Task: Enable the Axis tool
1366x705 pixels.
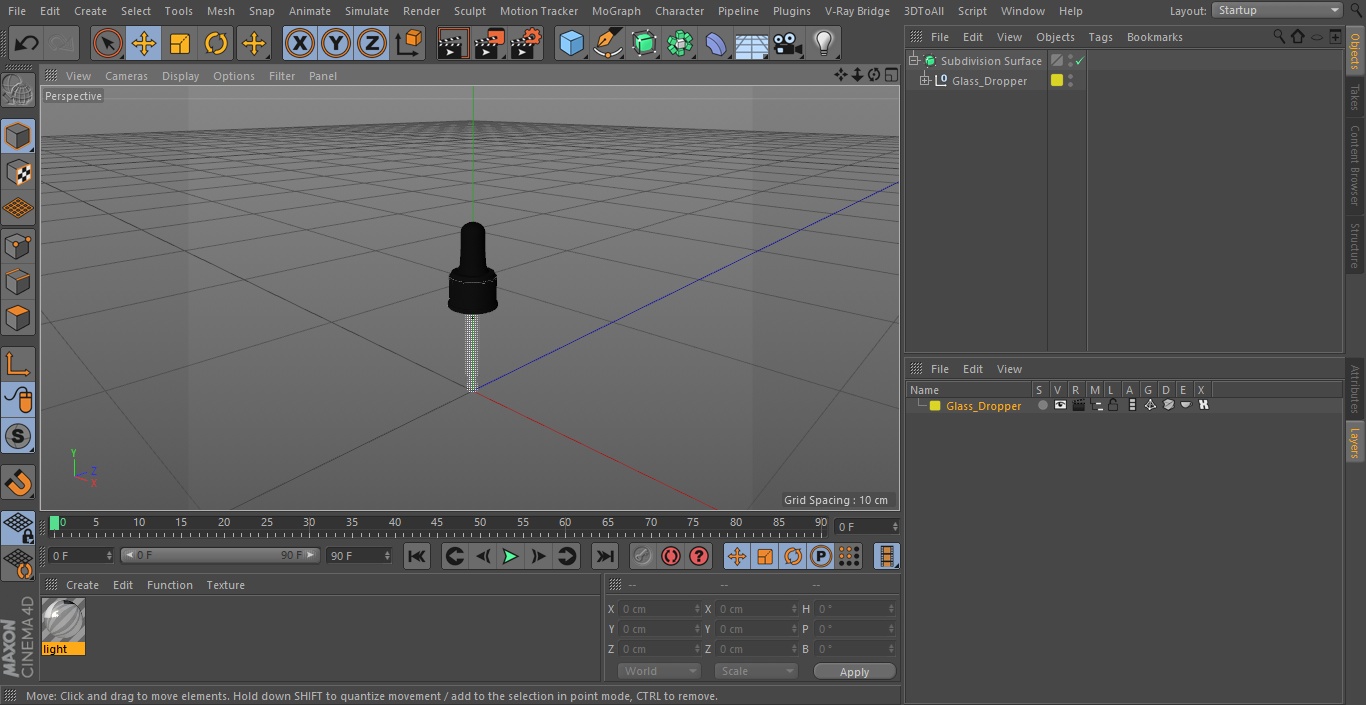Action: click(18, 363)
